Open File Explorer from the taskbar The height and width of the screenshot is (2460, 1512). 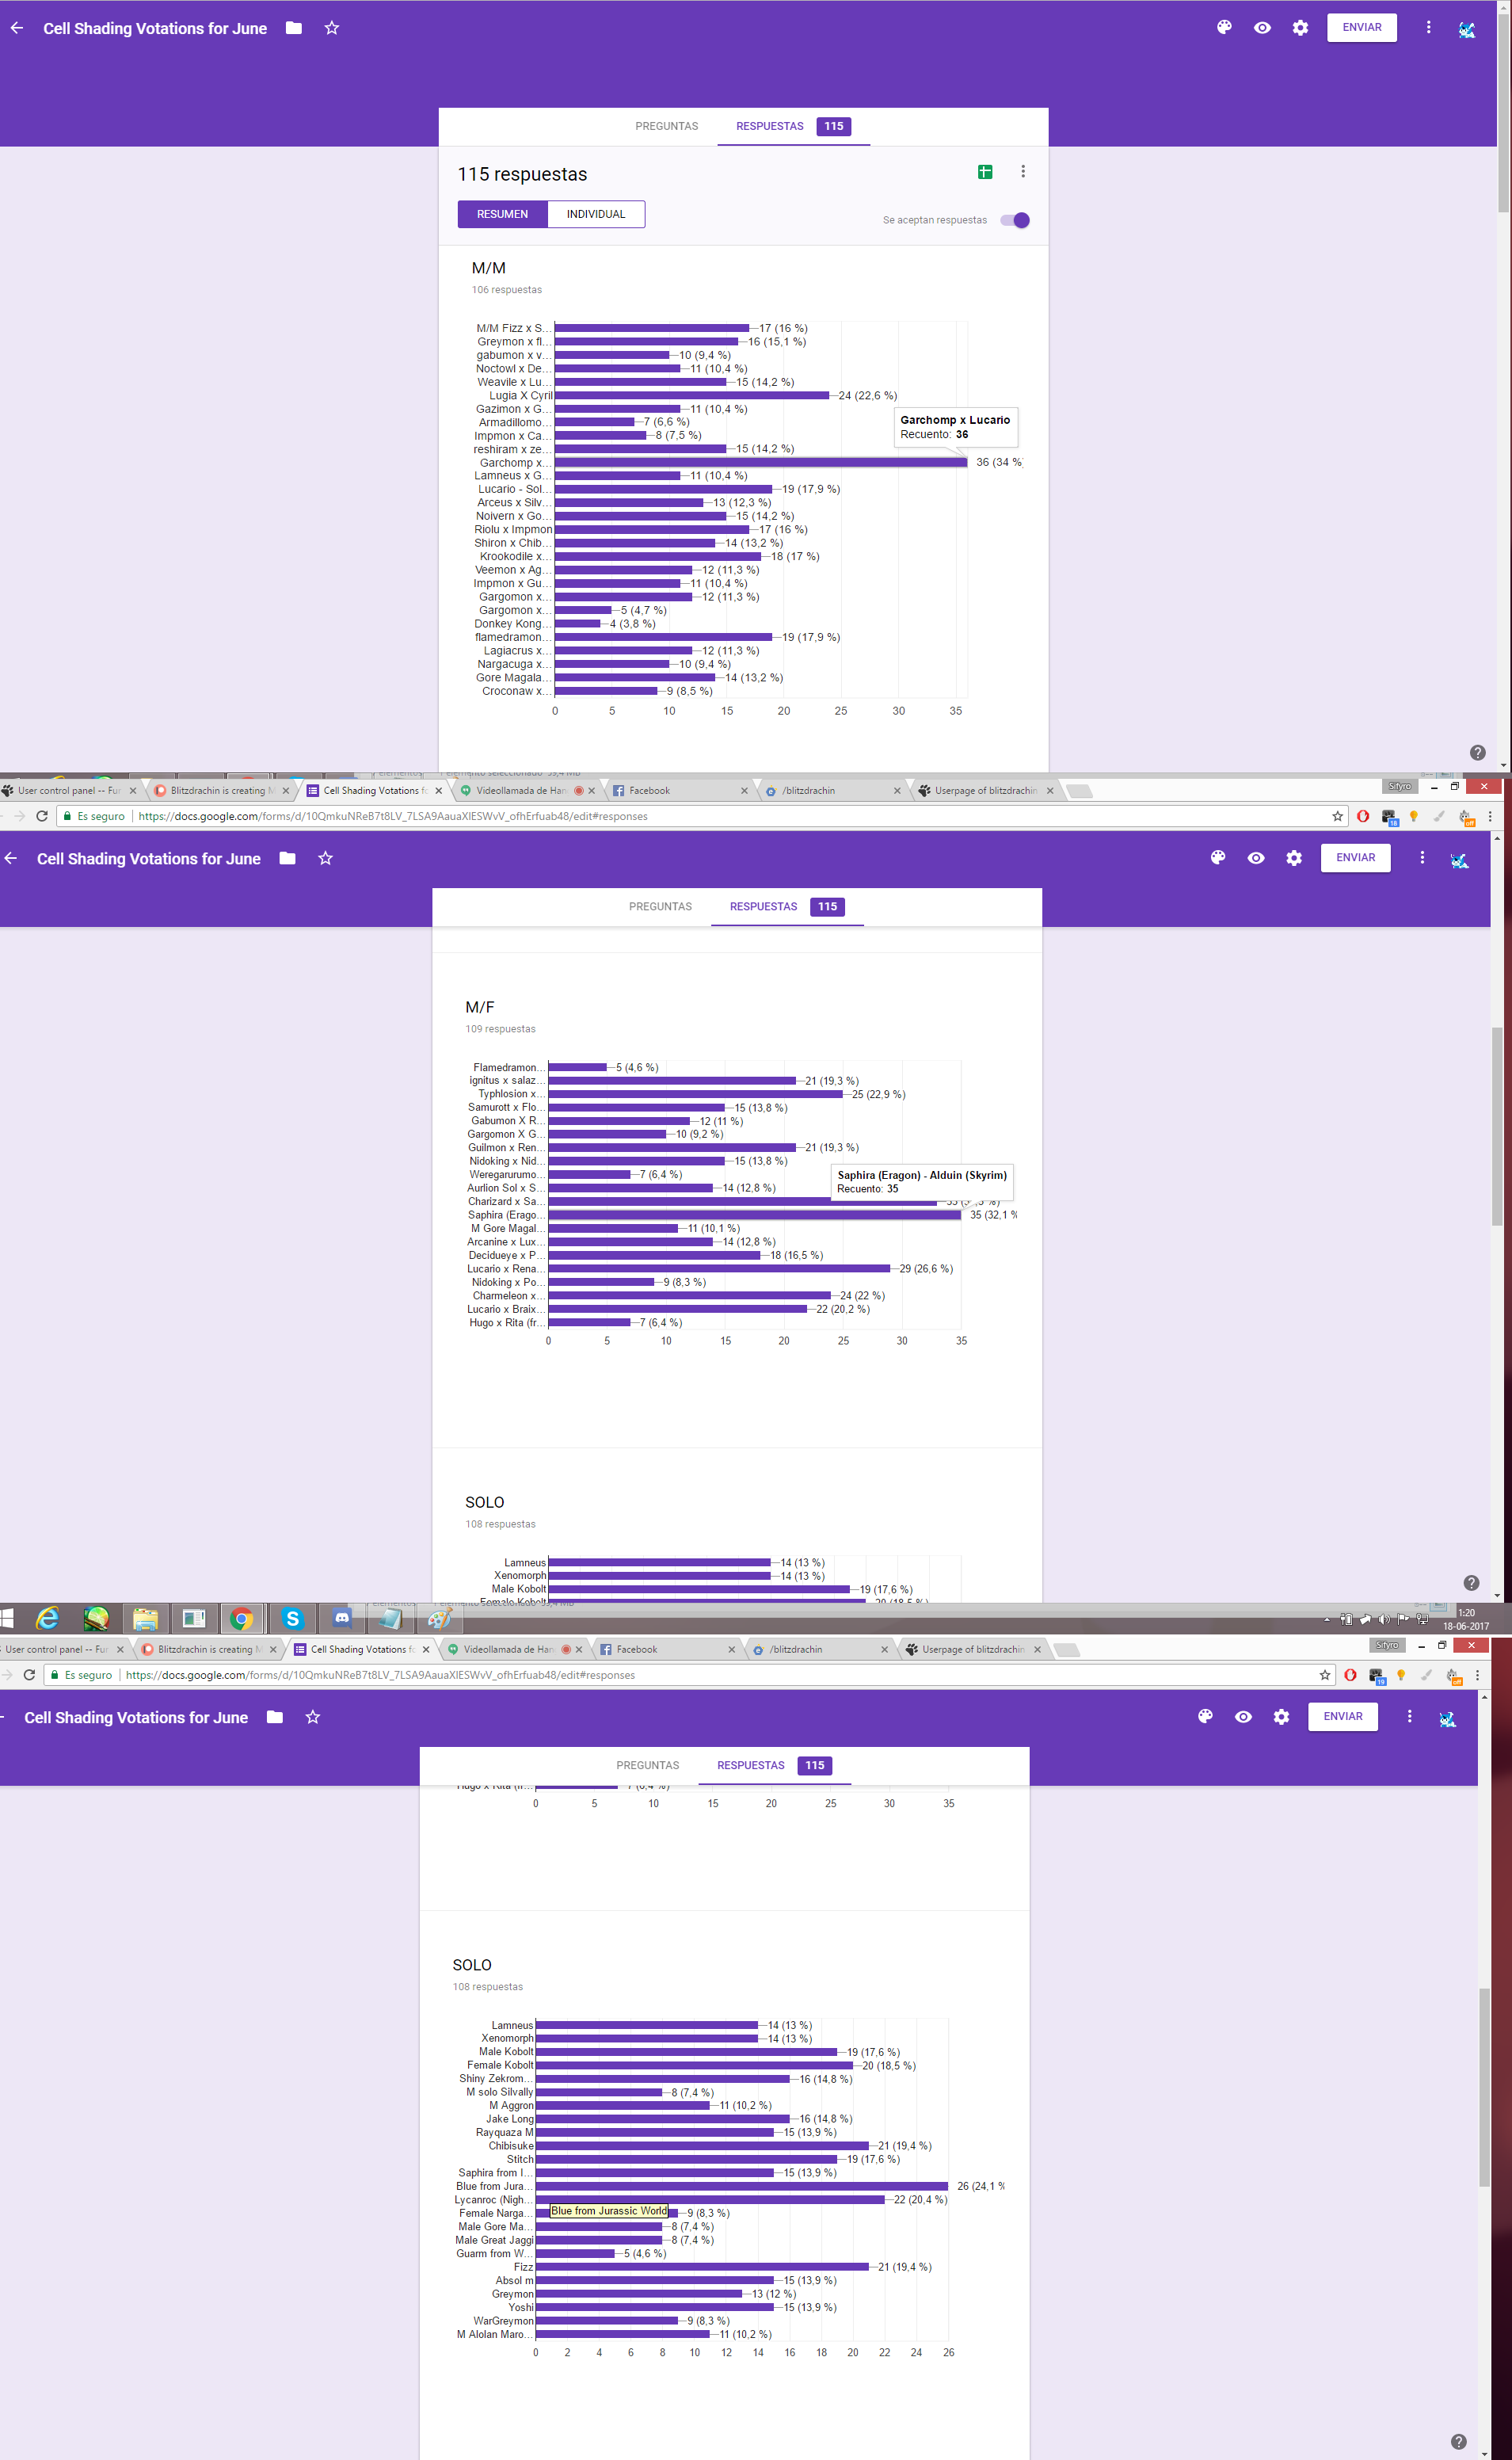pyautogui.click(x=145, y=1618)
